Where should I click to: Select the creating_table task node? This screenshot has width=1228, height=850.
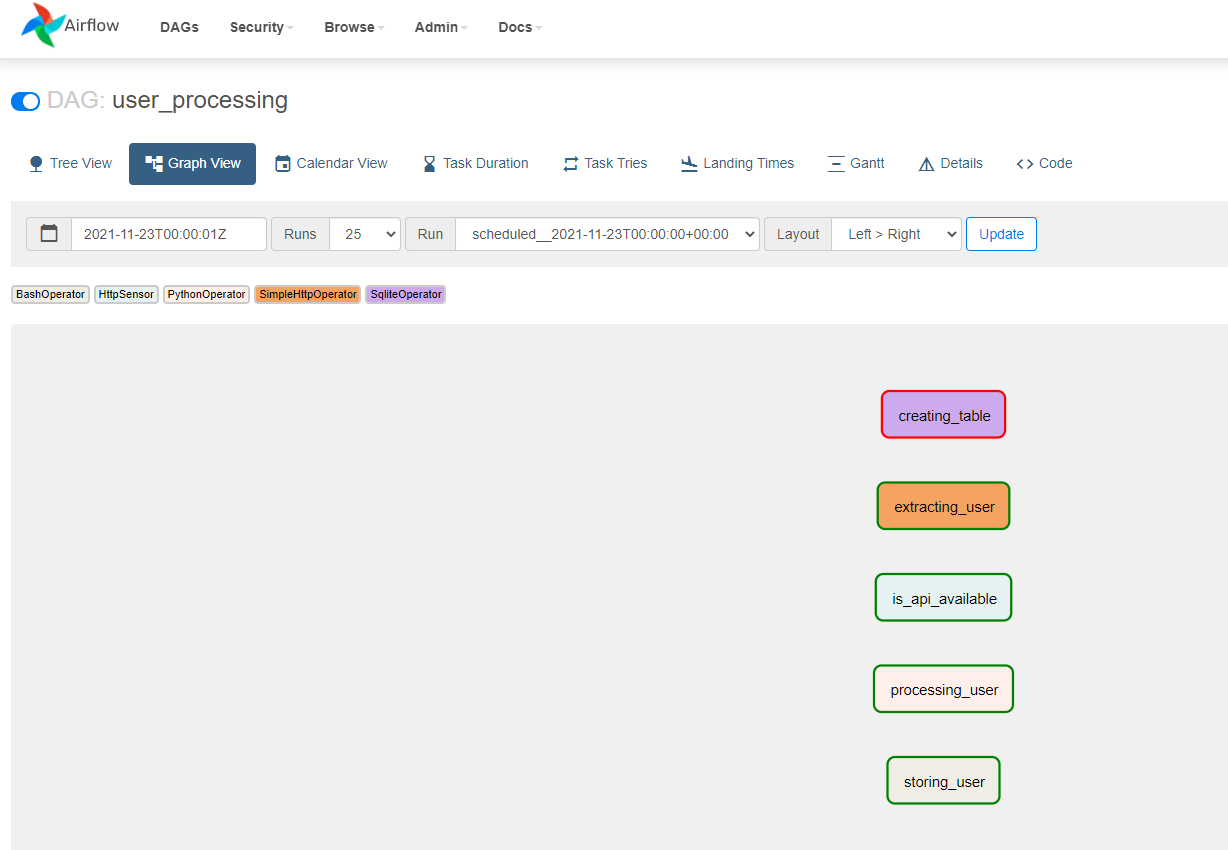(943, 414)
